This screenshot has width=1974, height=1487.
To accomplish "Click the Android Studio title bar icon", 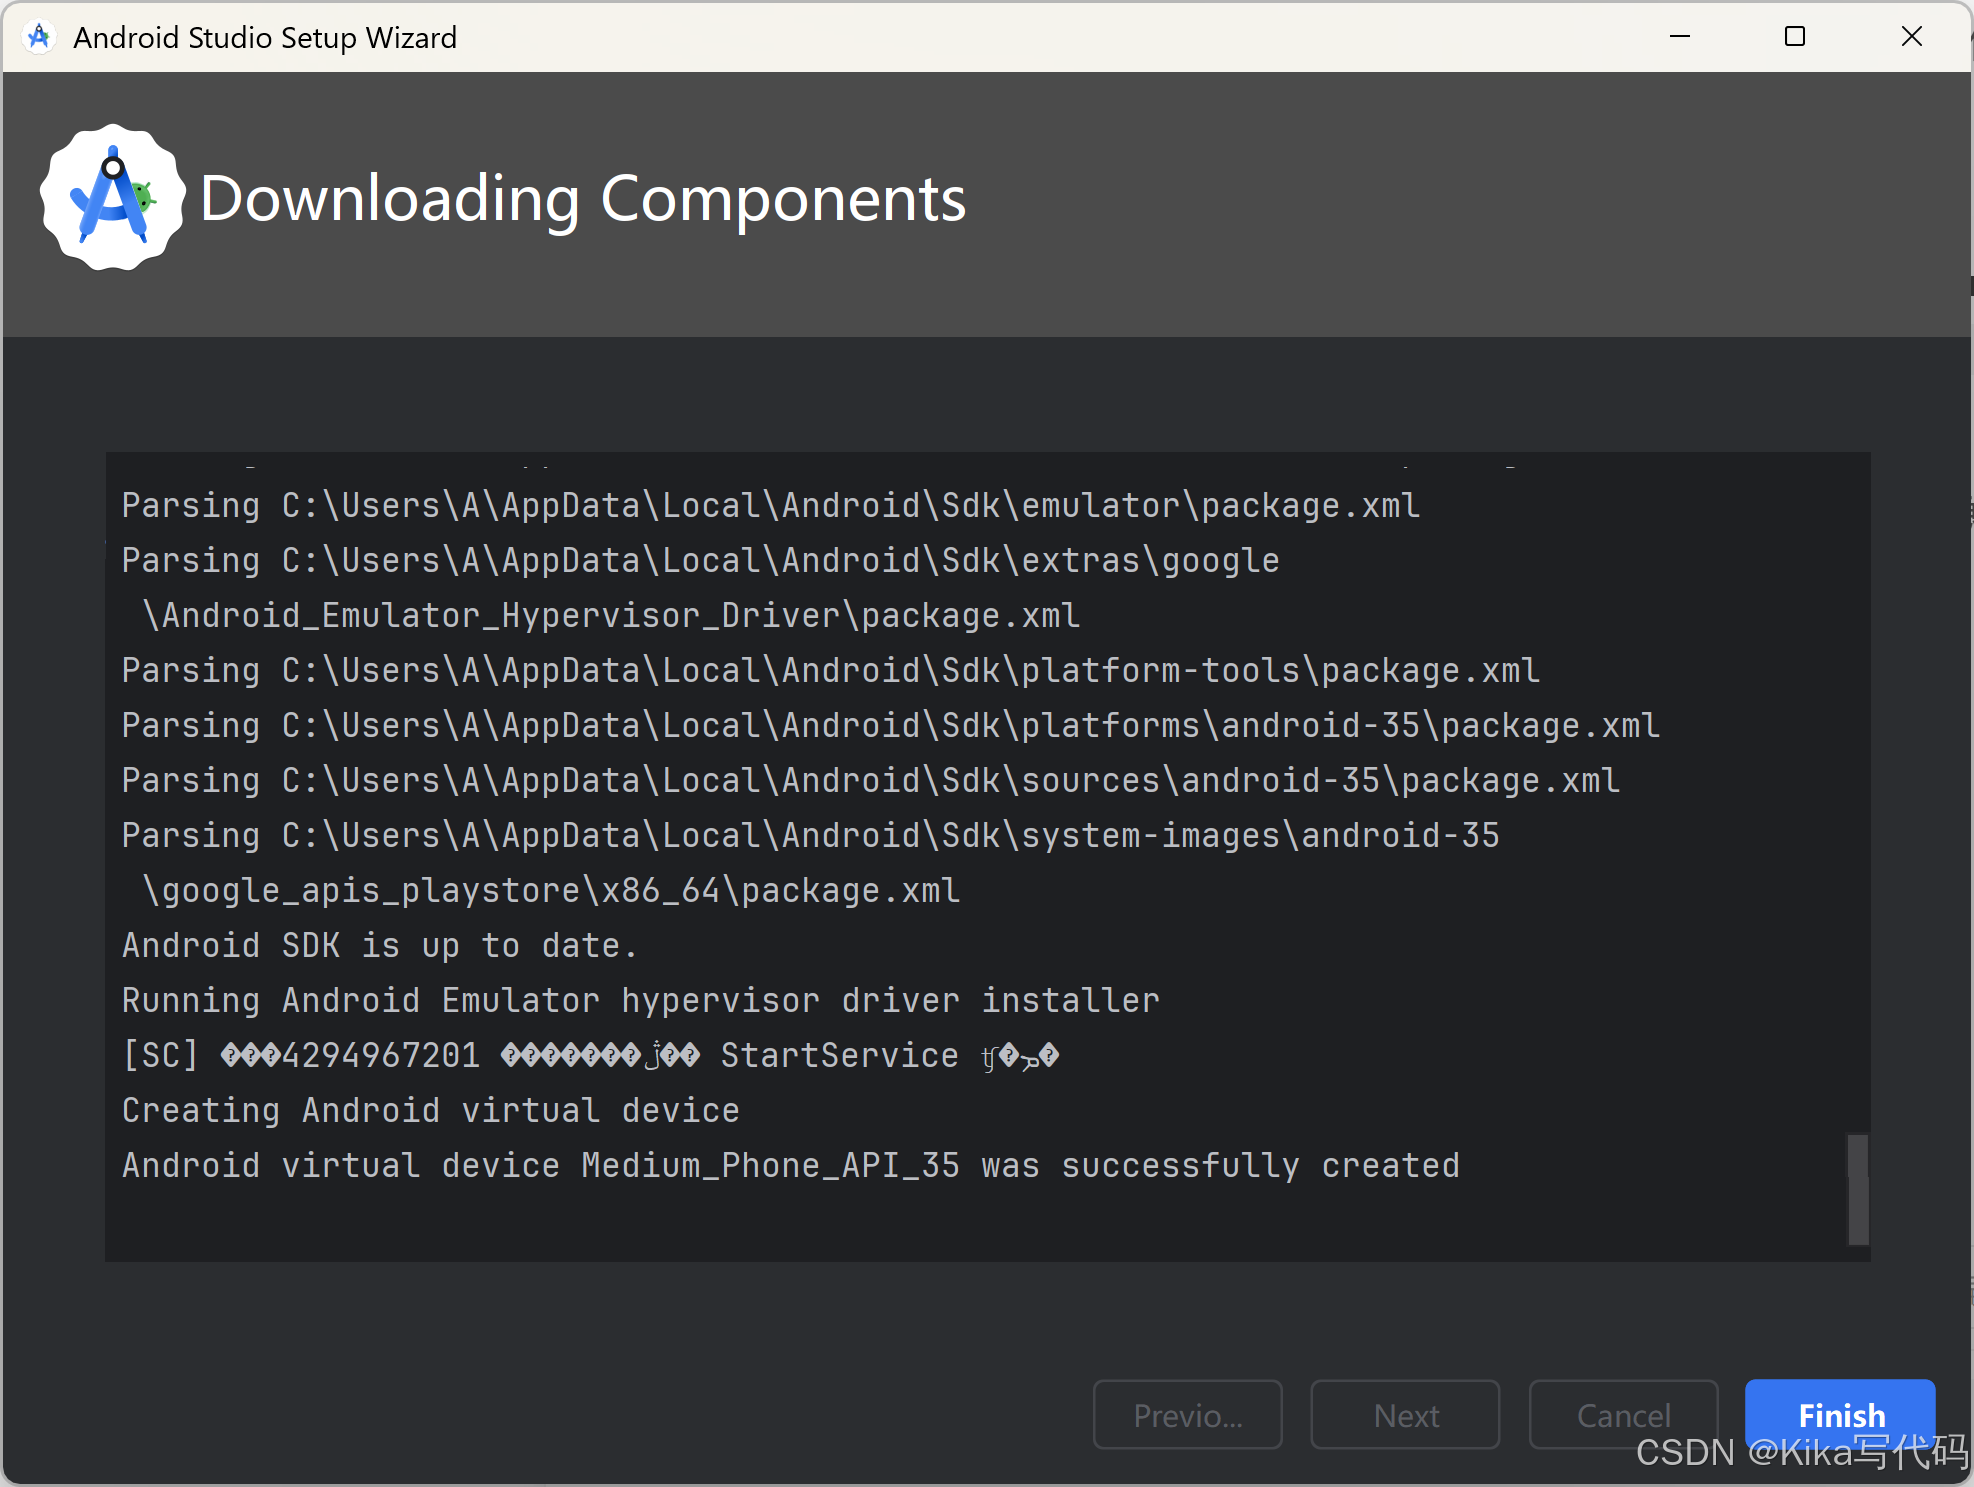I will [39, 37].
